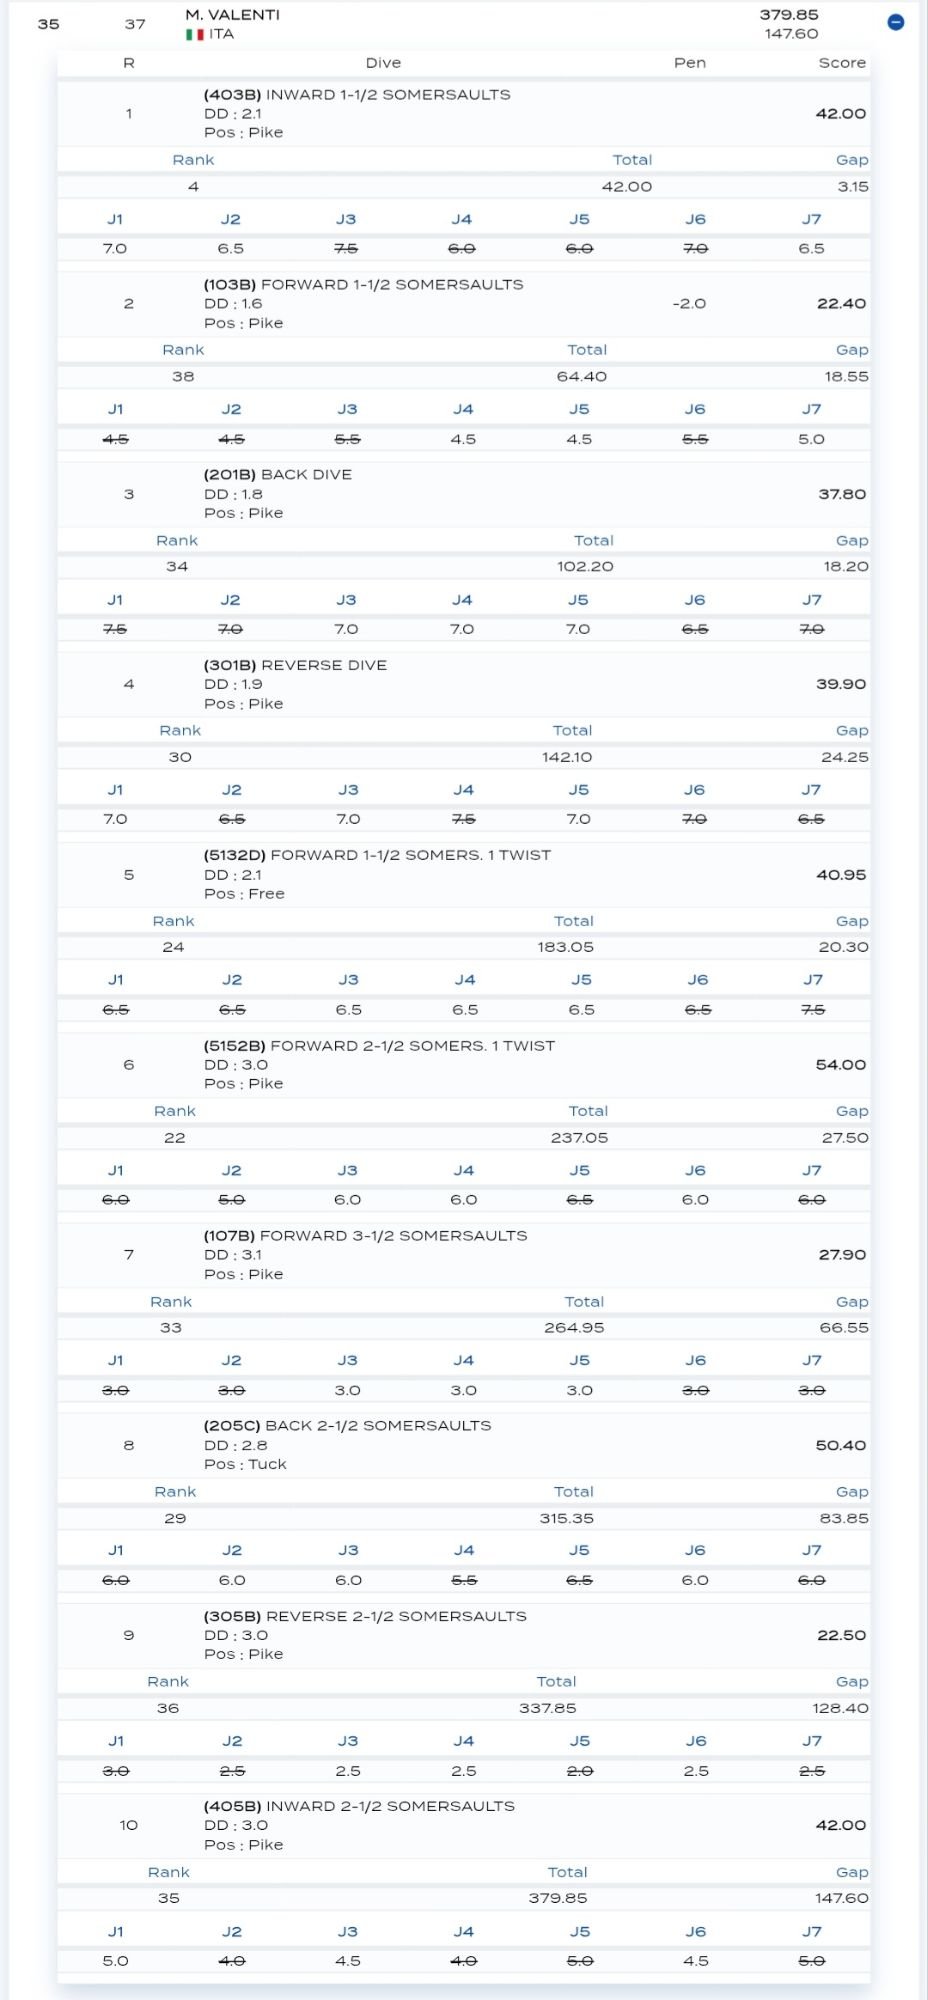928x2000 pixels.
Task: Click the overall total score 379.85 at top
Action: click(789, 15)
